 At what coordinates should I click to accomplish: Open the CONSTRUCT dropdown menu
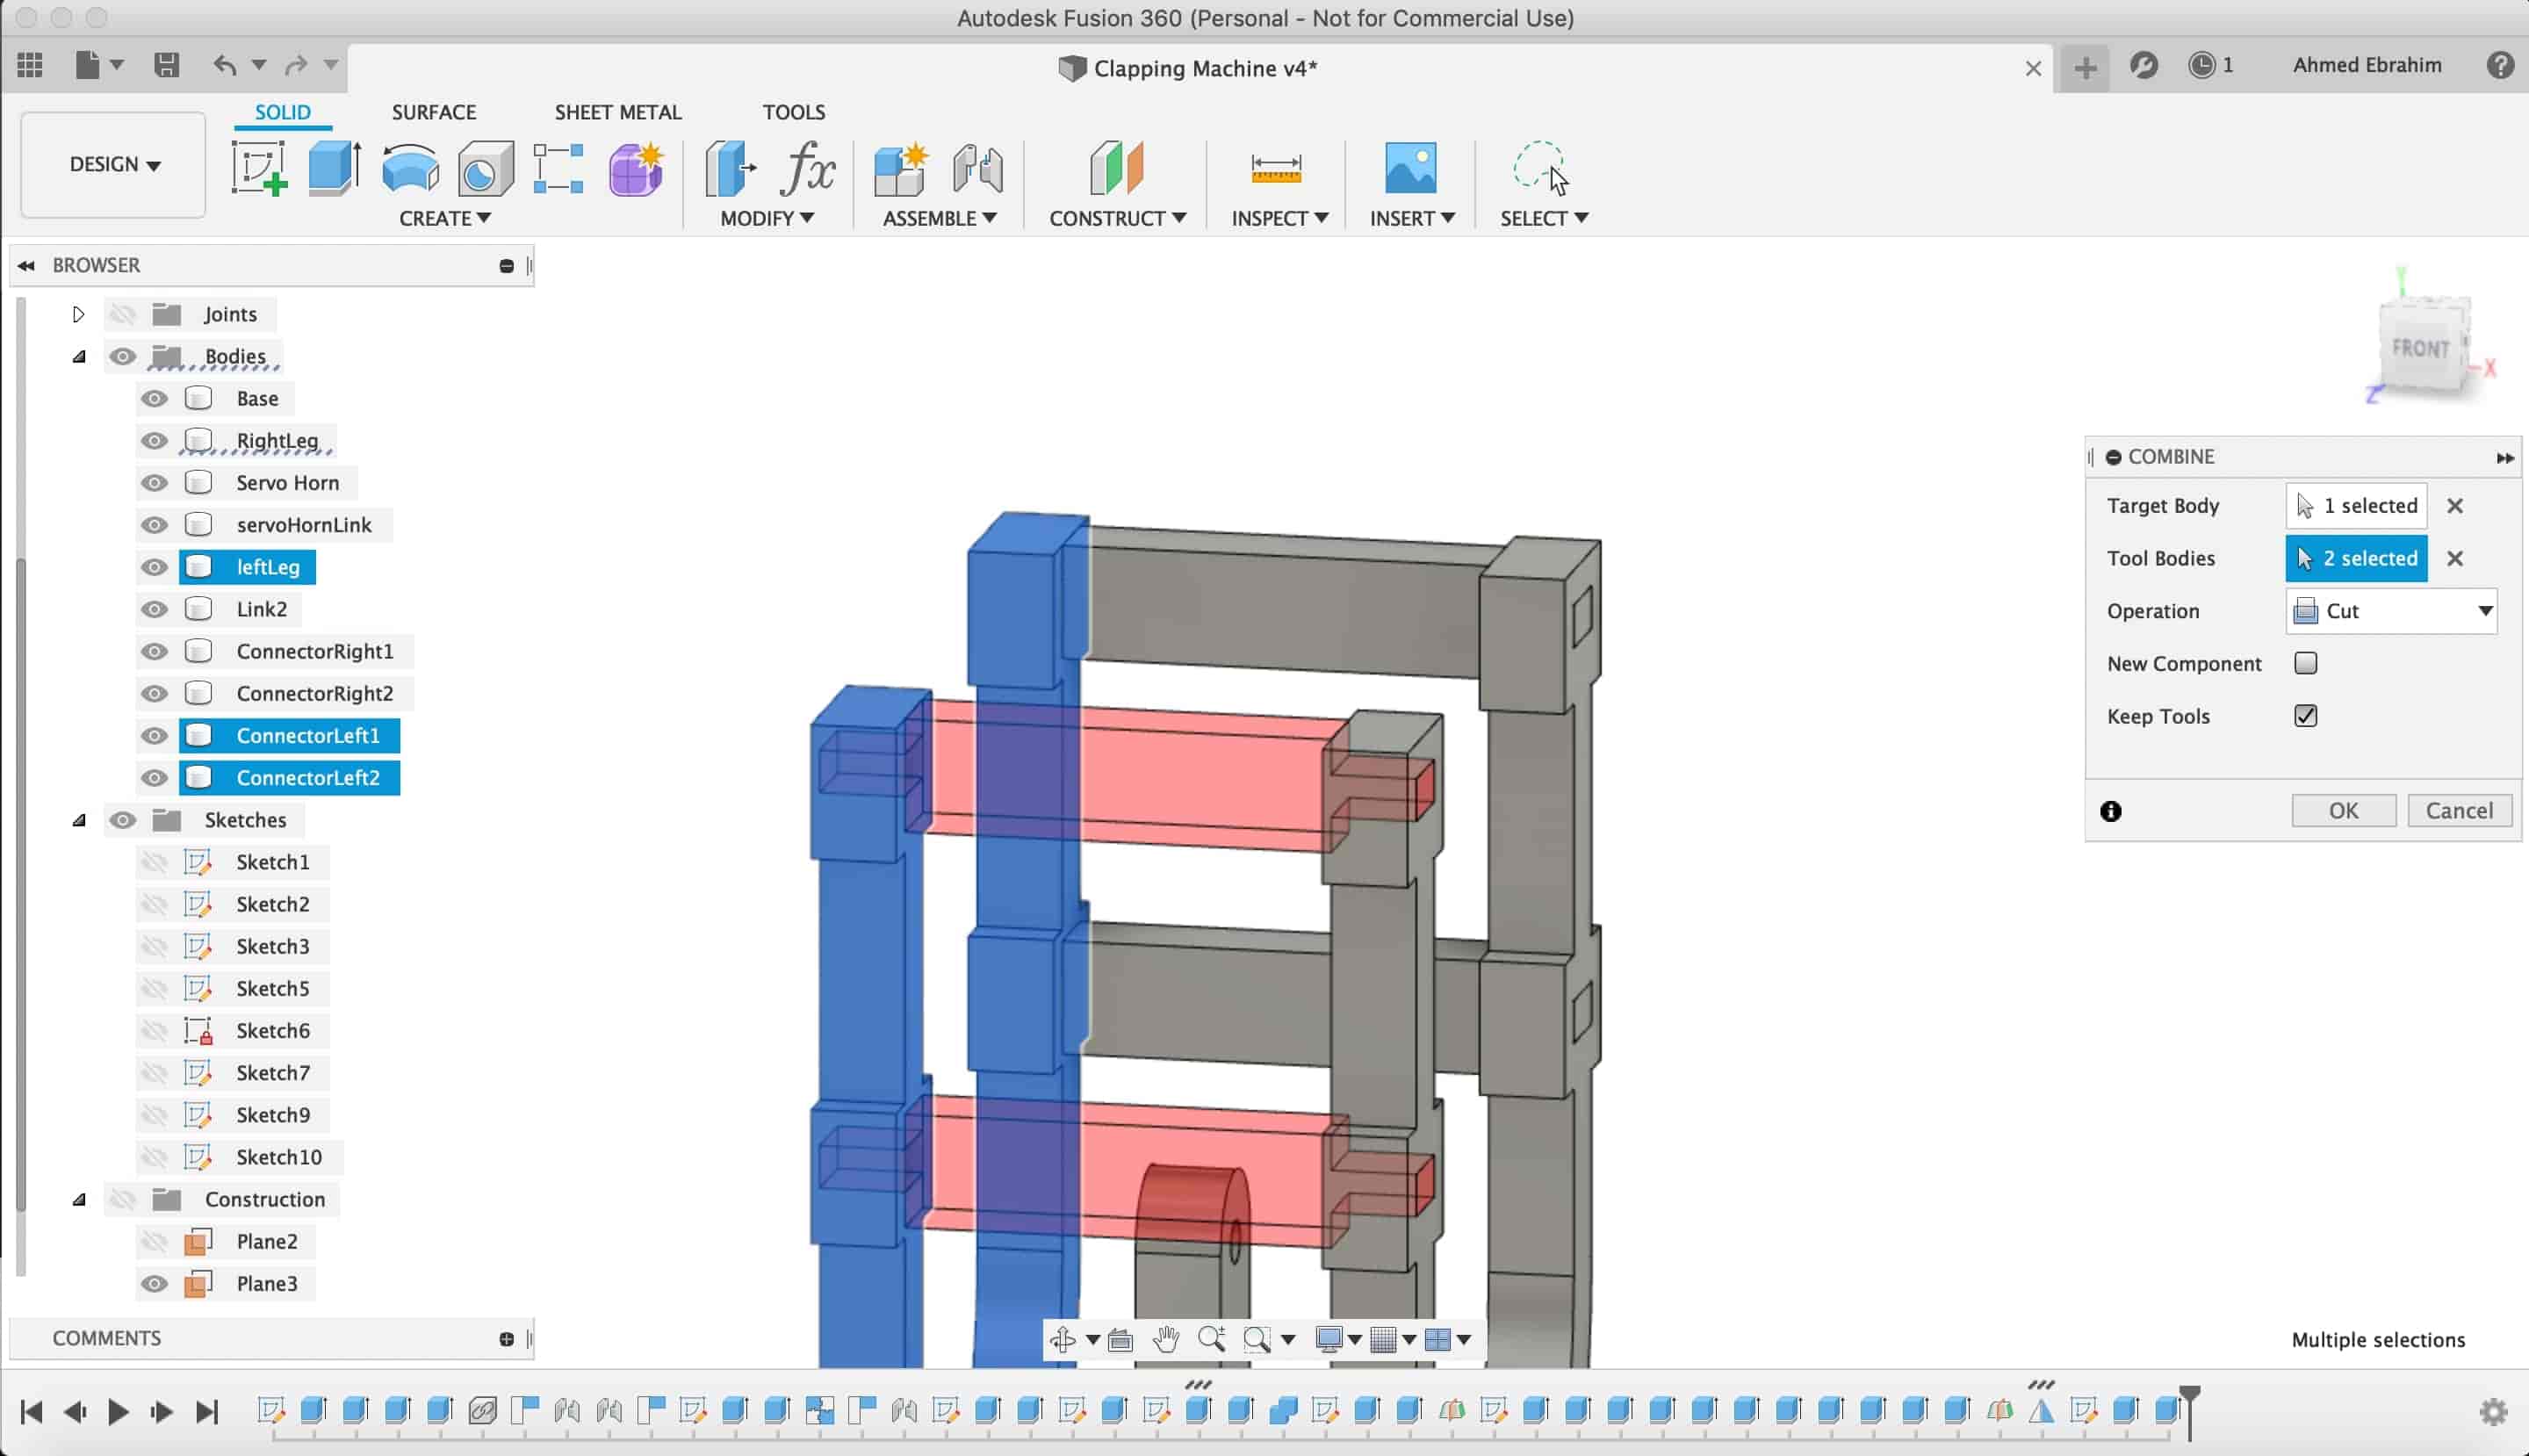pyautogui.click(x=1117, y=218)
